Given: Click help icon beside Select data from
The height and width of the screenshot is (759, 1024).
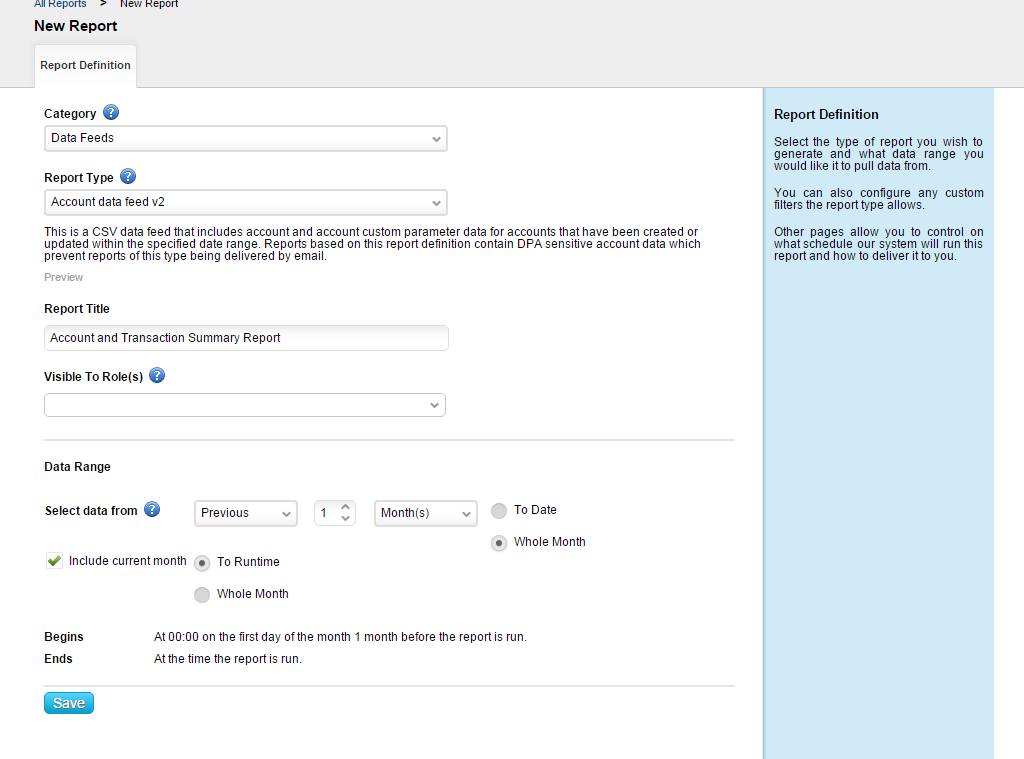Looking at the screenshot, I should (152, 510).
